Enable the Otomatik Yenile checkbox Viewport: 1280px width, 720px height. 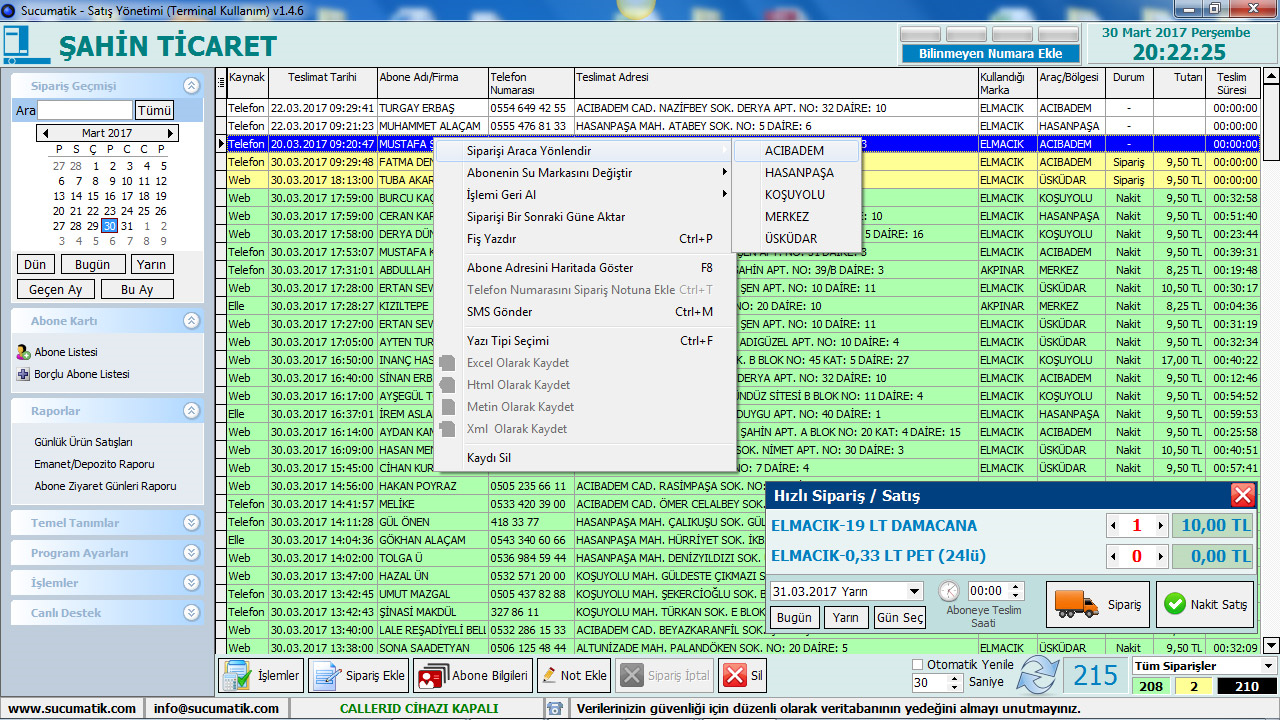tap(918, 664)
